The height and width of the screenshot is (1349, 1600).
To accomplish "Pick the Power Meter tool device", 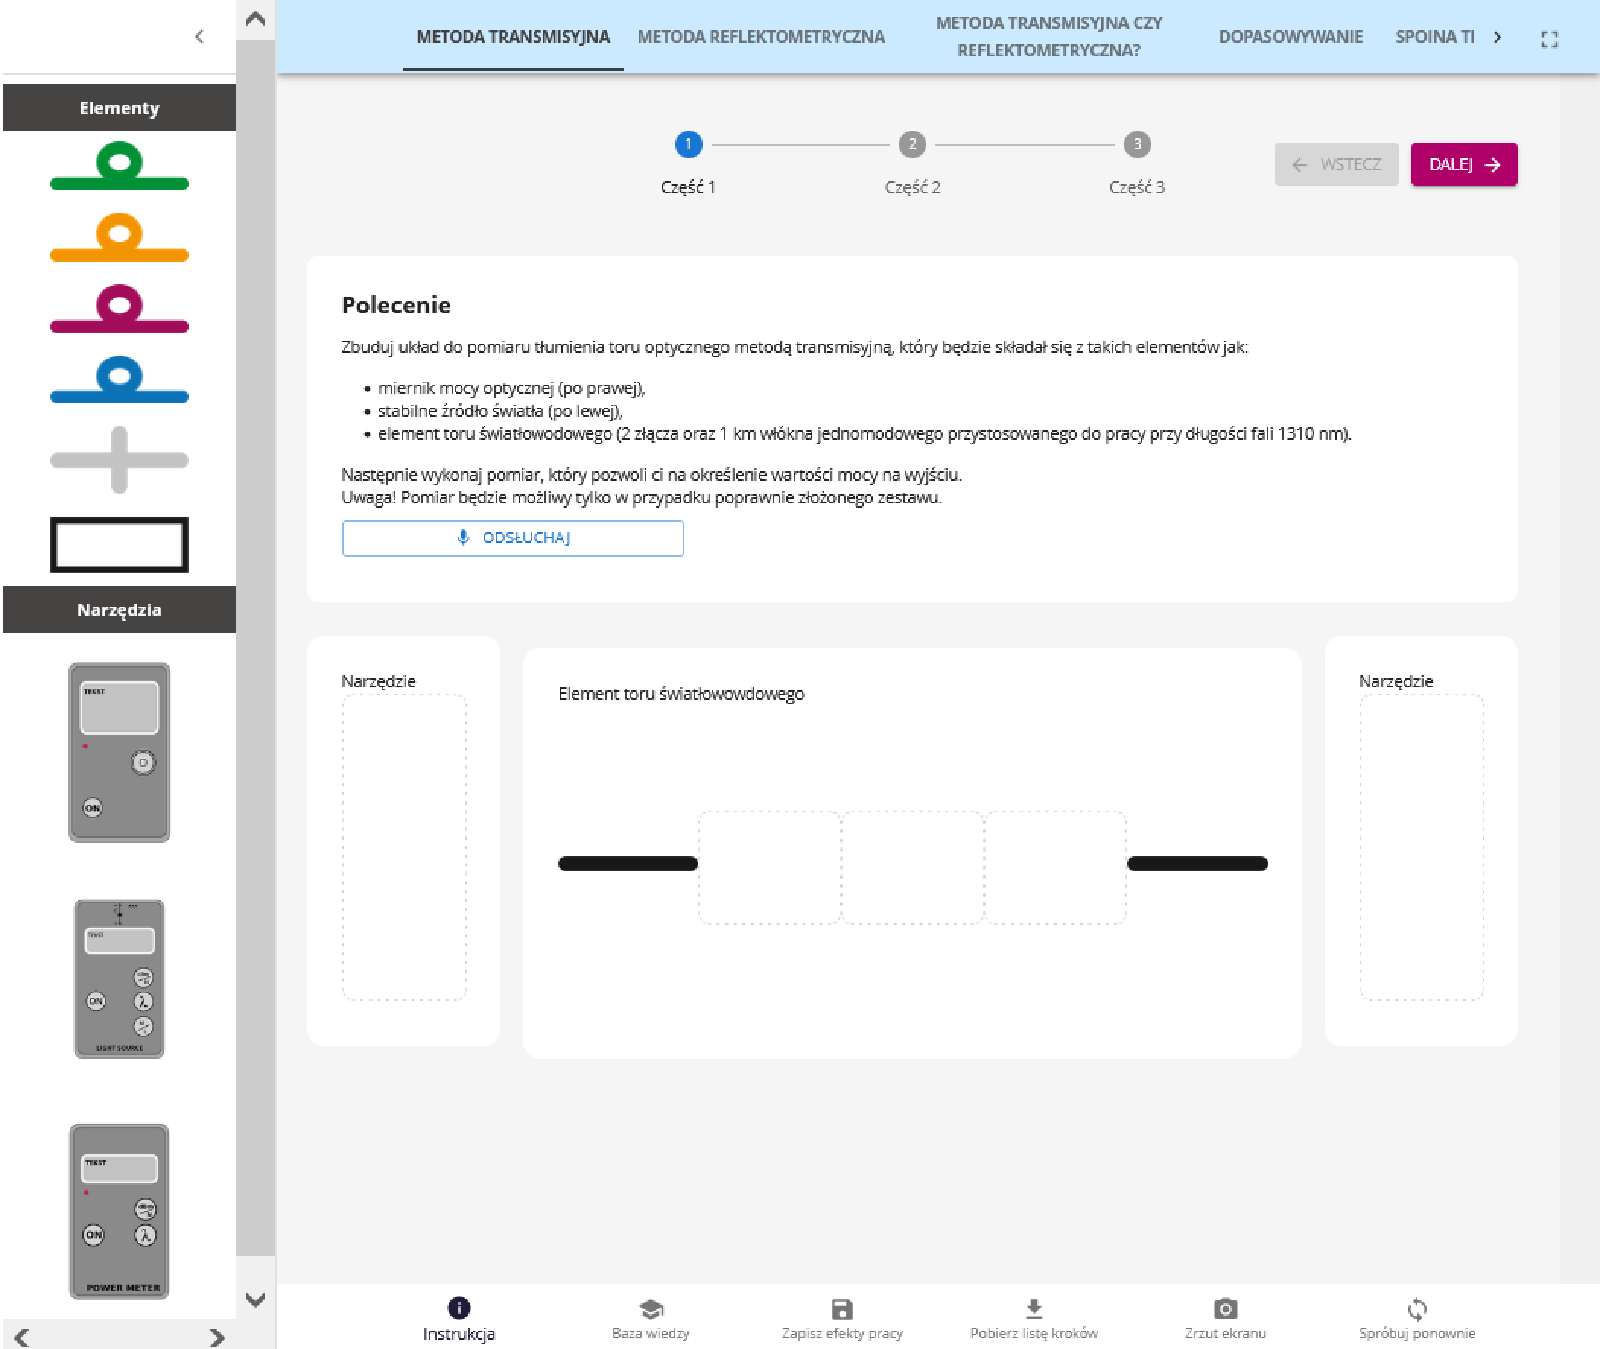I will pyautogui.click(x=119, y=1211).
